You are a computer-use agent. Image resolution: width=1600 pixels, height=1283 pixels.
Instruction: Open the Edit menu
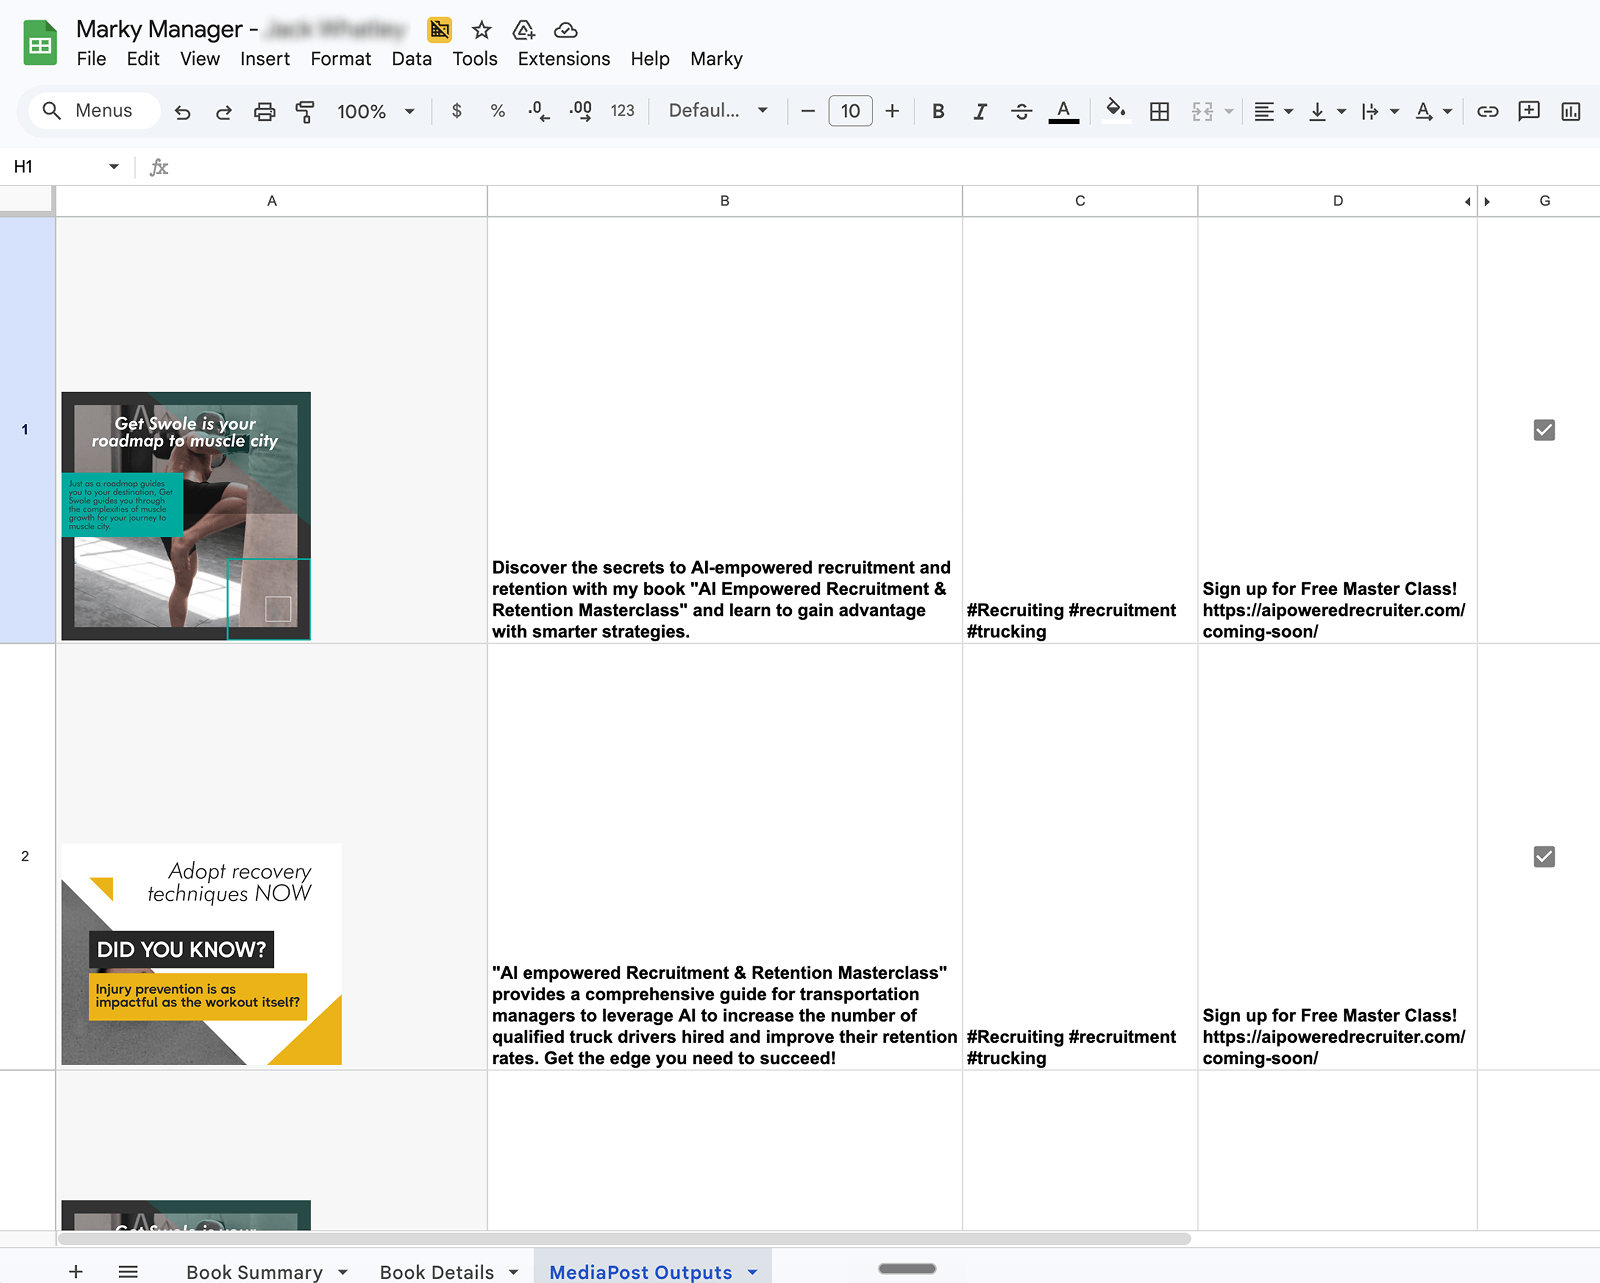[143, 59]
